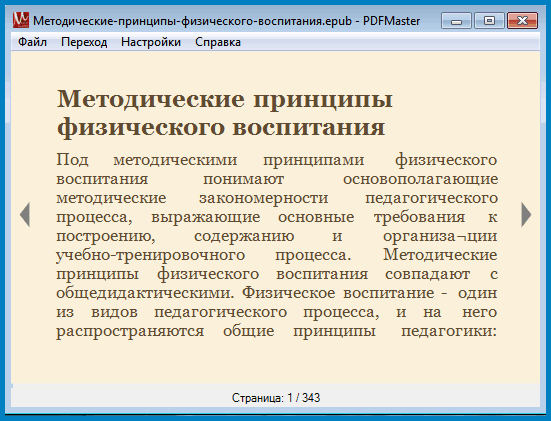Open the Файл menu
Screen dimensions: 551x421
pos(32,42)
